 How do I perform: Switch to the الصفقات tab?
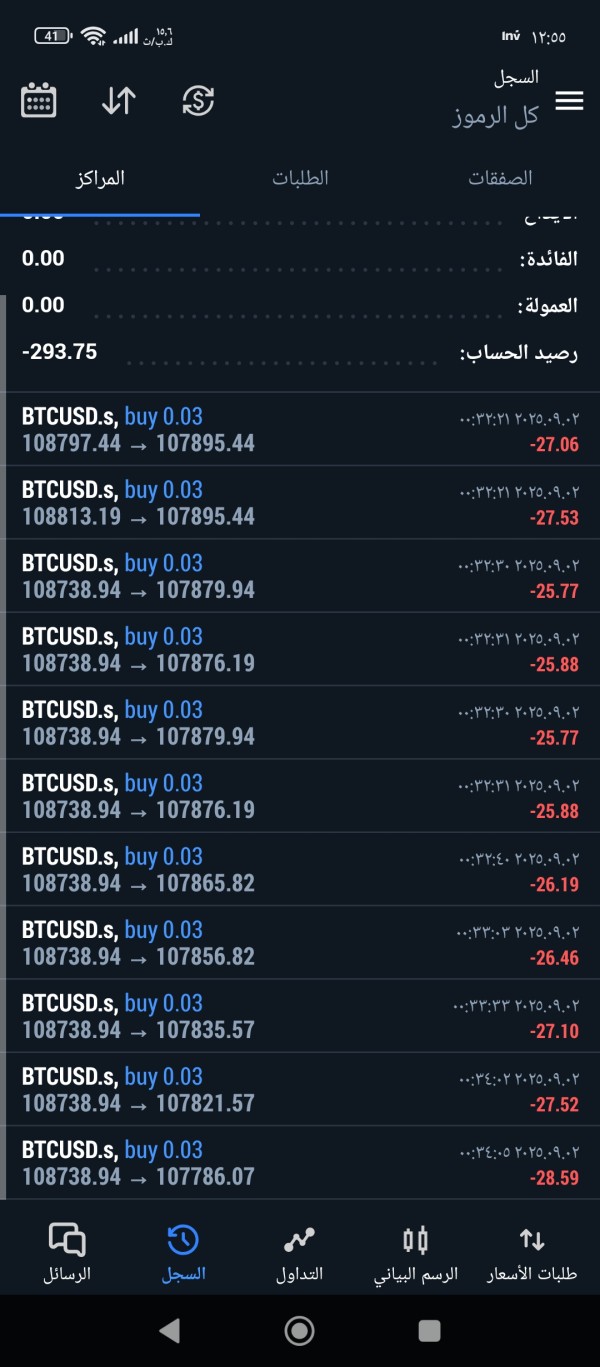tap(500, 179)
